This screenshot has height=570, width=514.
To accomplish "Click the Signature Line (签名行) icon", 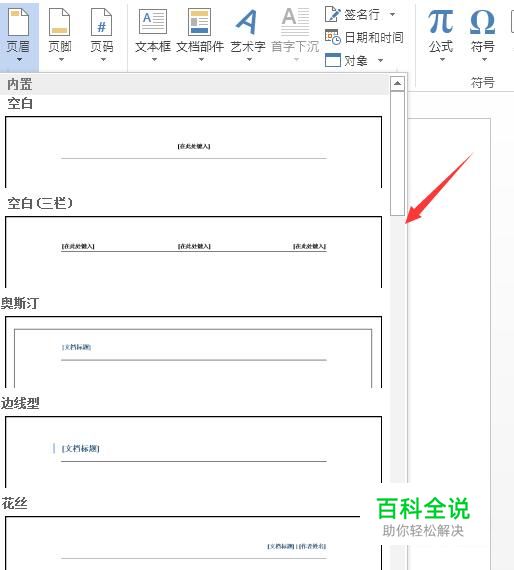I will click(x=332, y=14).
